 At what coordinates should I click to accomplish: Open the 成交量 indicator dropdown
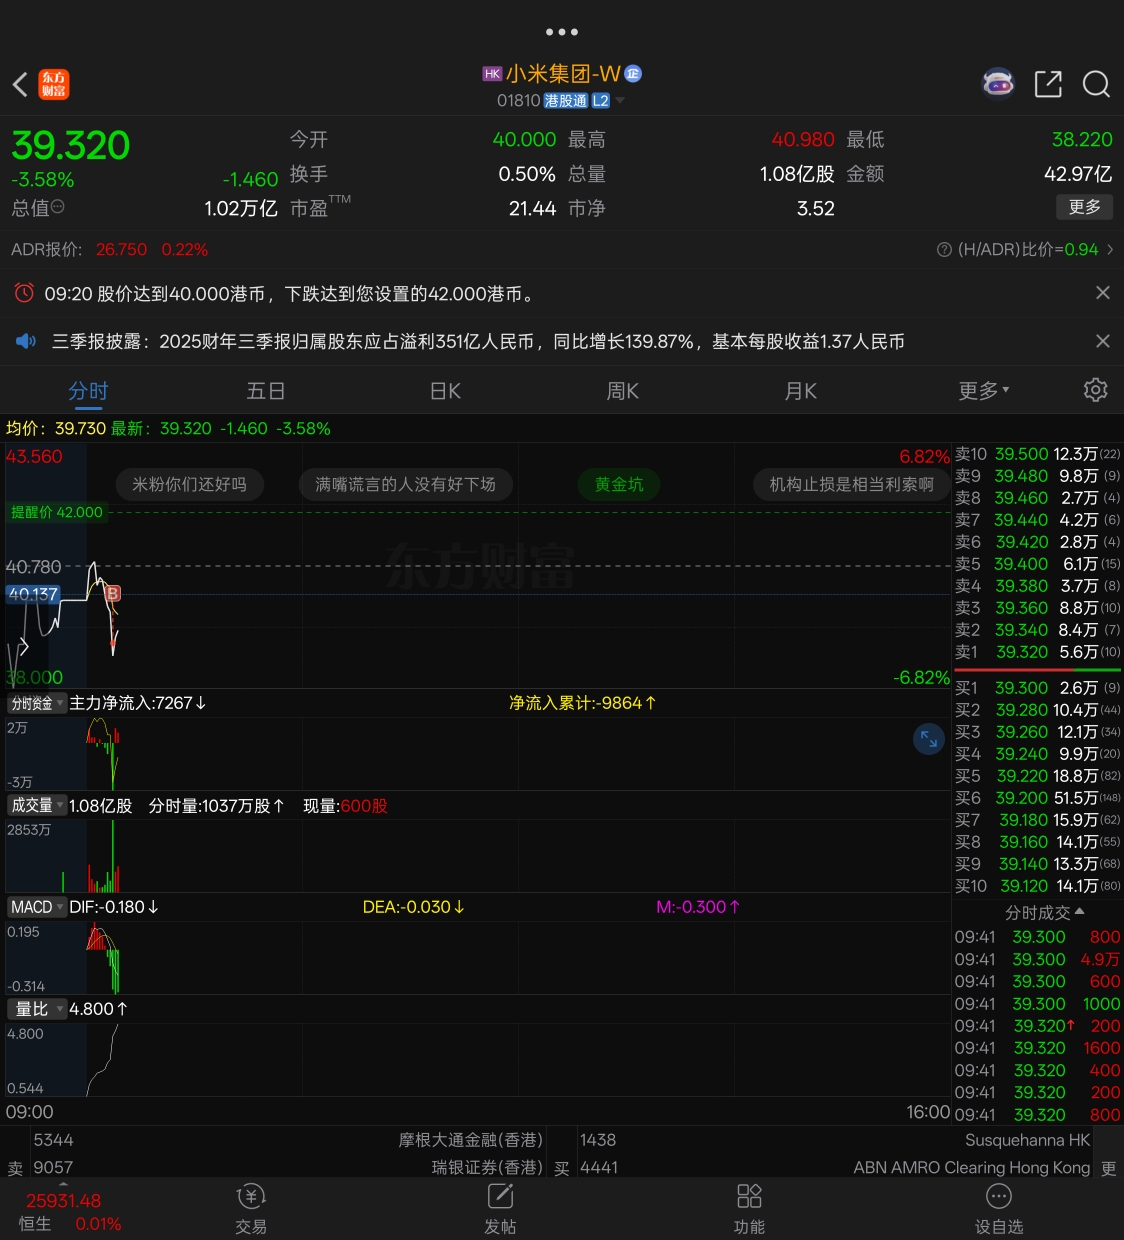[37, 805]
